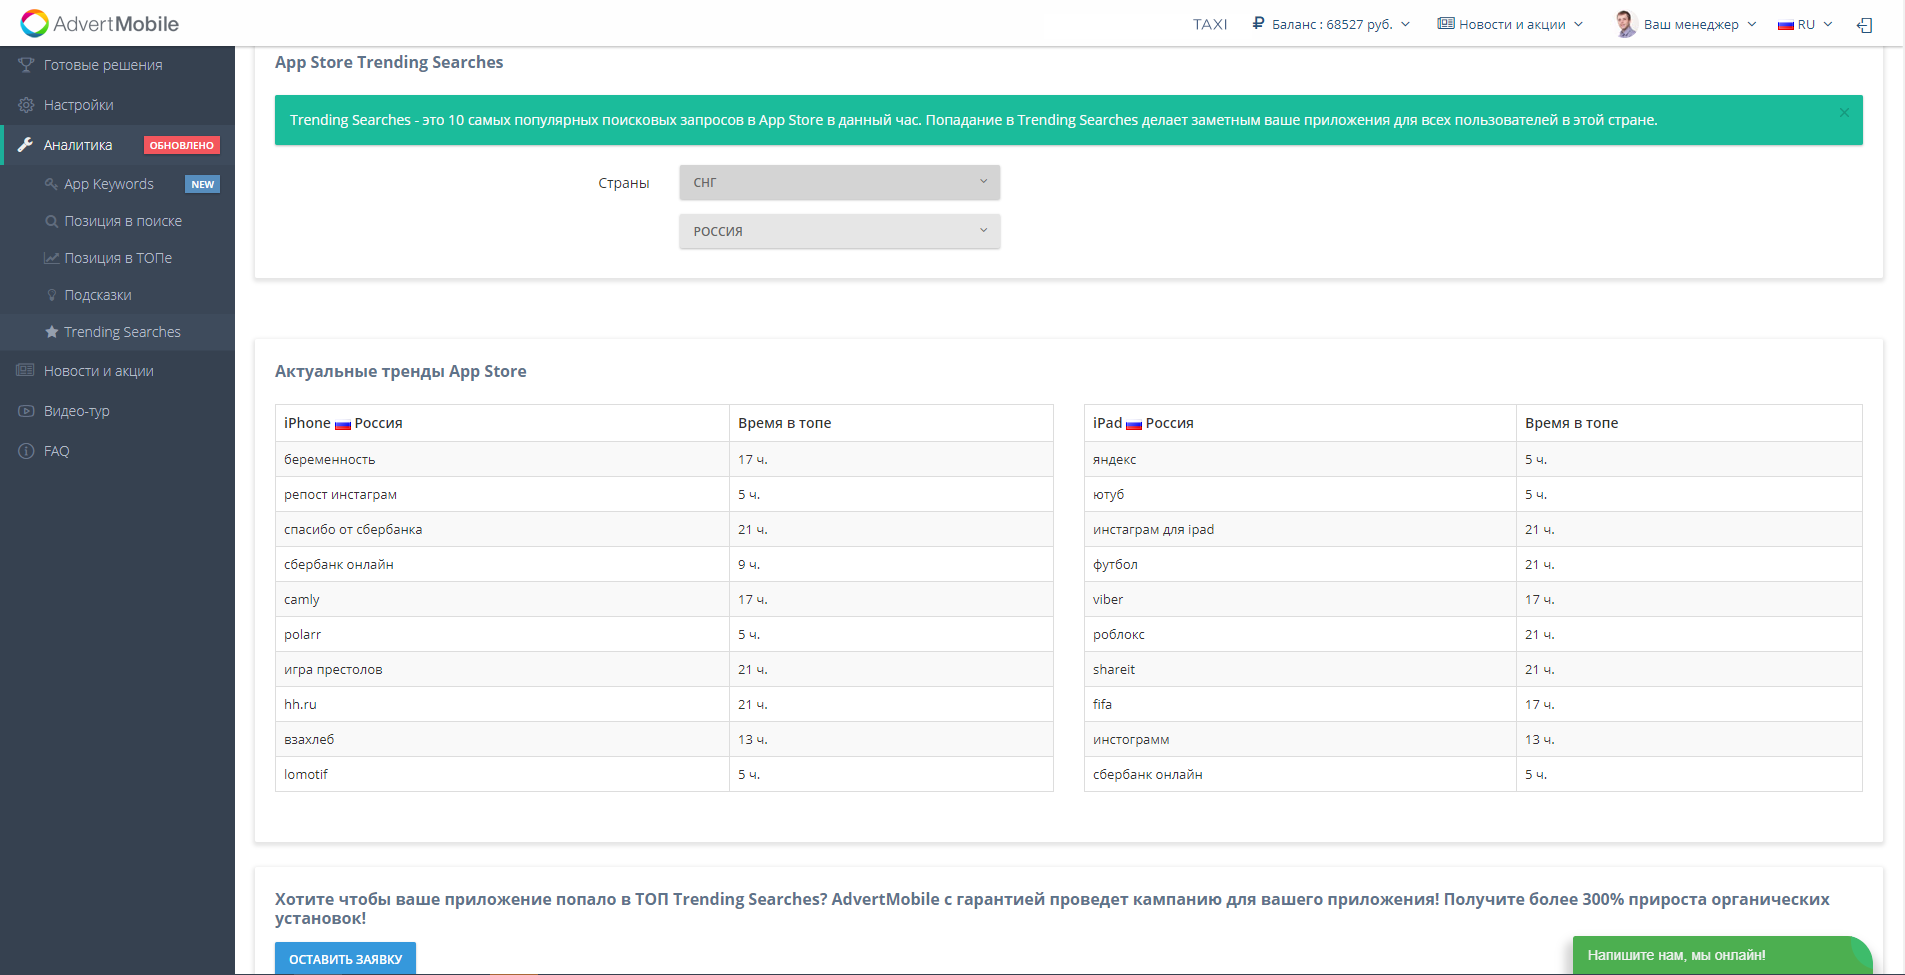Click спасибо от сбербанка trend

pos(353,529)
